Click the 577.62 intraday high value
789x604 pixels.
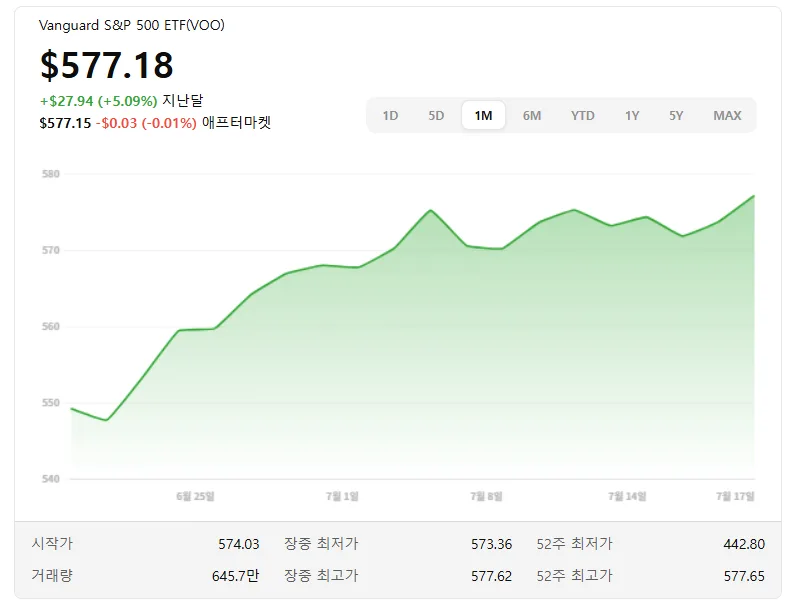point(492,576)
